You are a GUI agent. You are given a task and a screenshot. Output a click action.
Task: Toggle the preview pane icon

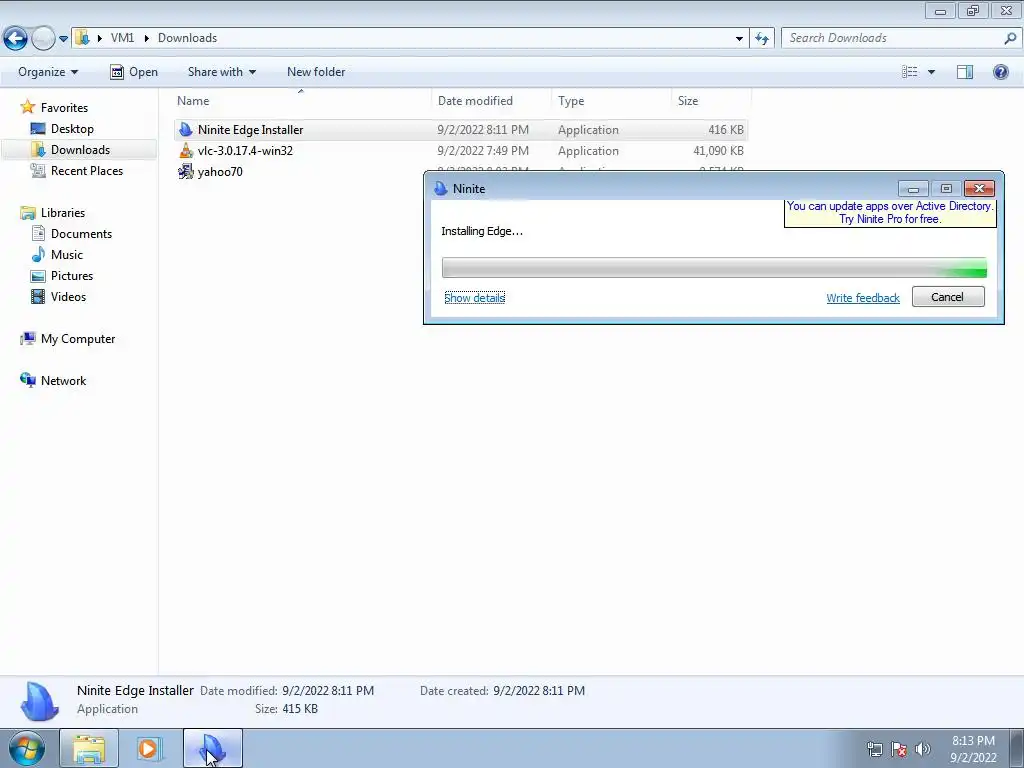[965, 72]
